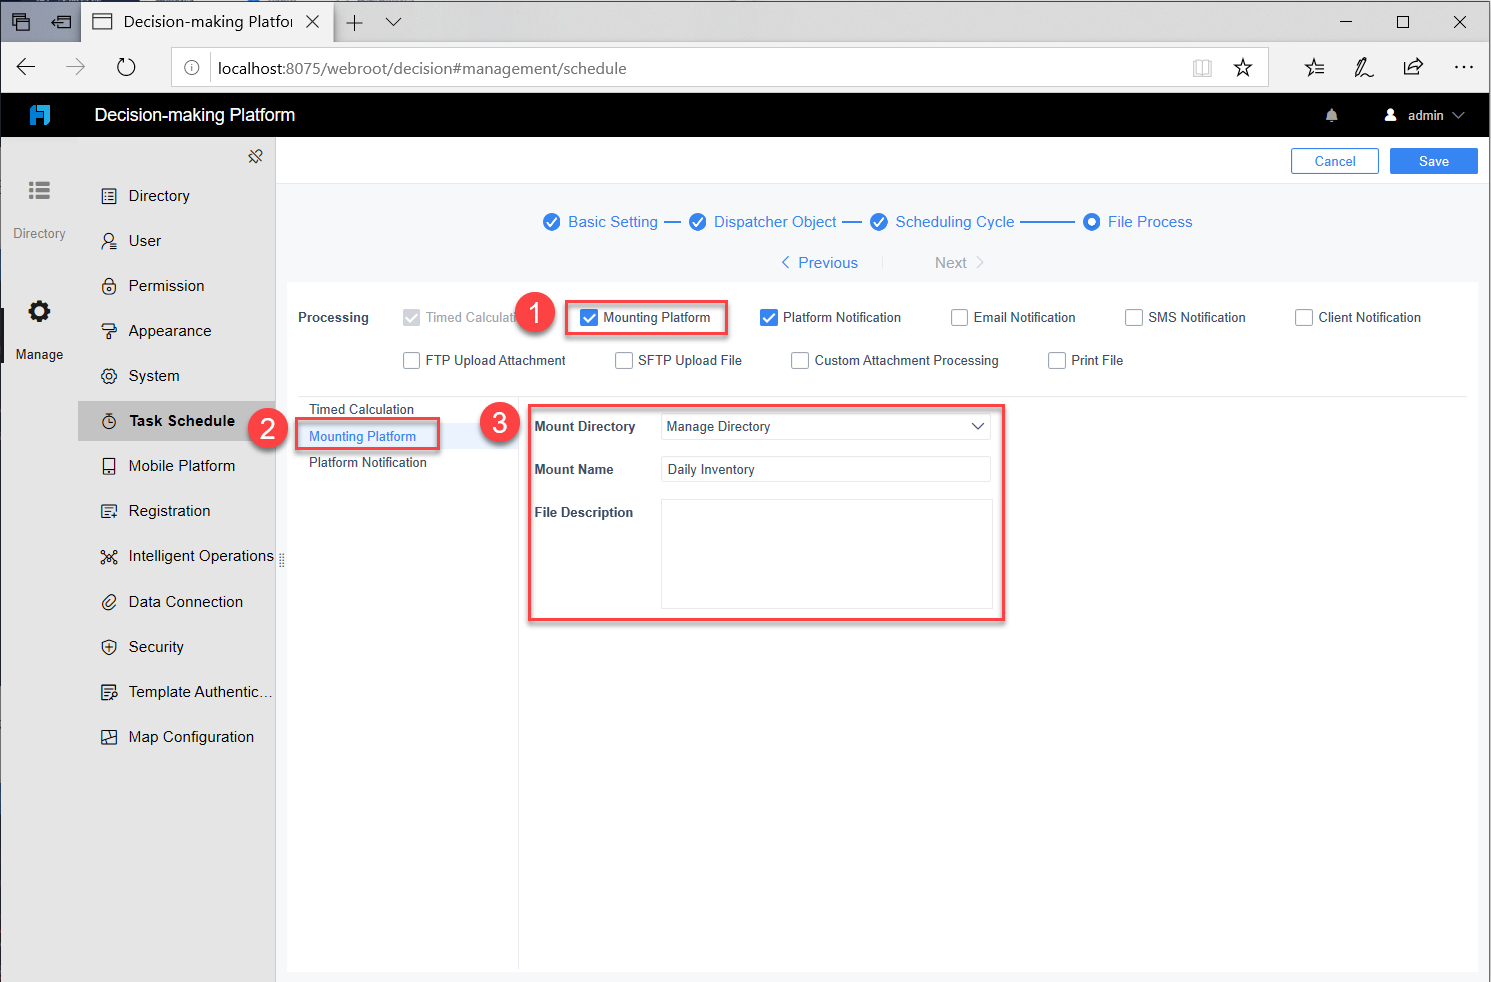Save the task schedule settings

[x=1433, y=160]
